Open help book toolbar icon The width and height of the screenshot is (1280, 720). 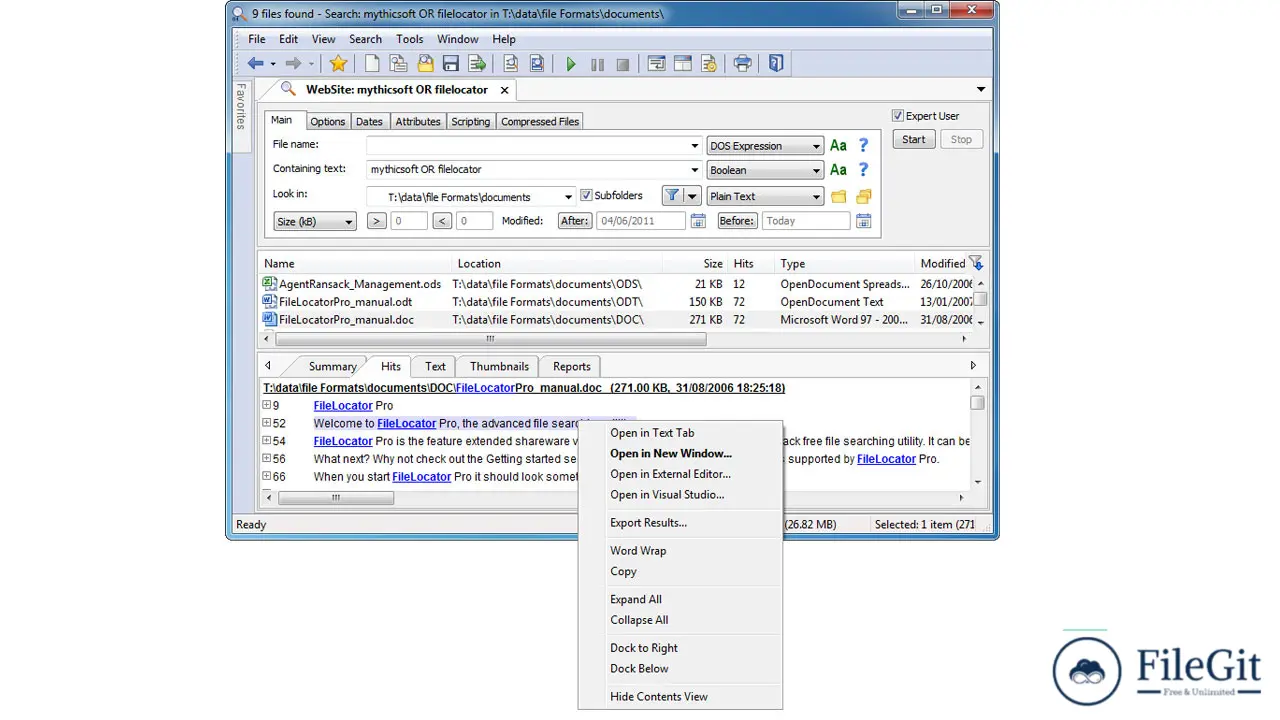[776, 64]
